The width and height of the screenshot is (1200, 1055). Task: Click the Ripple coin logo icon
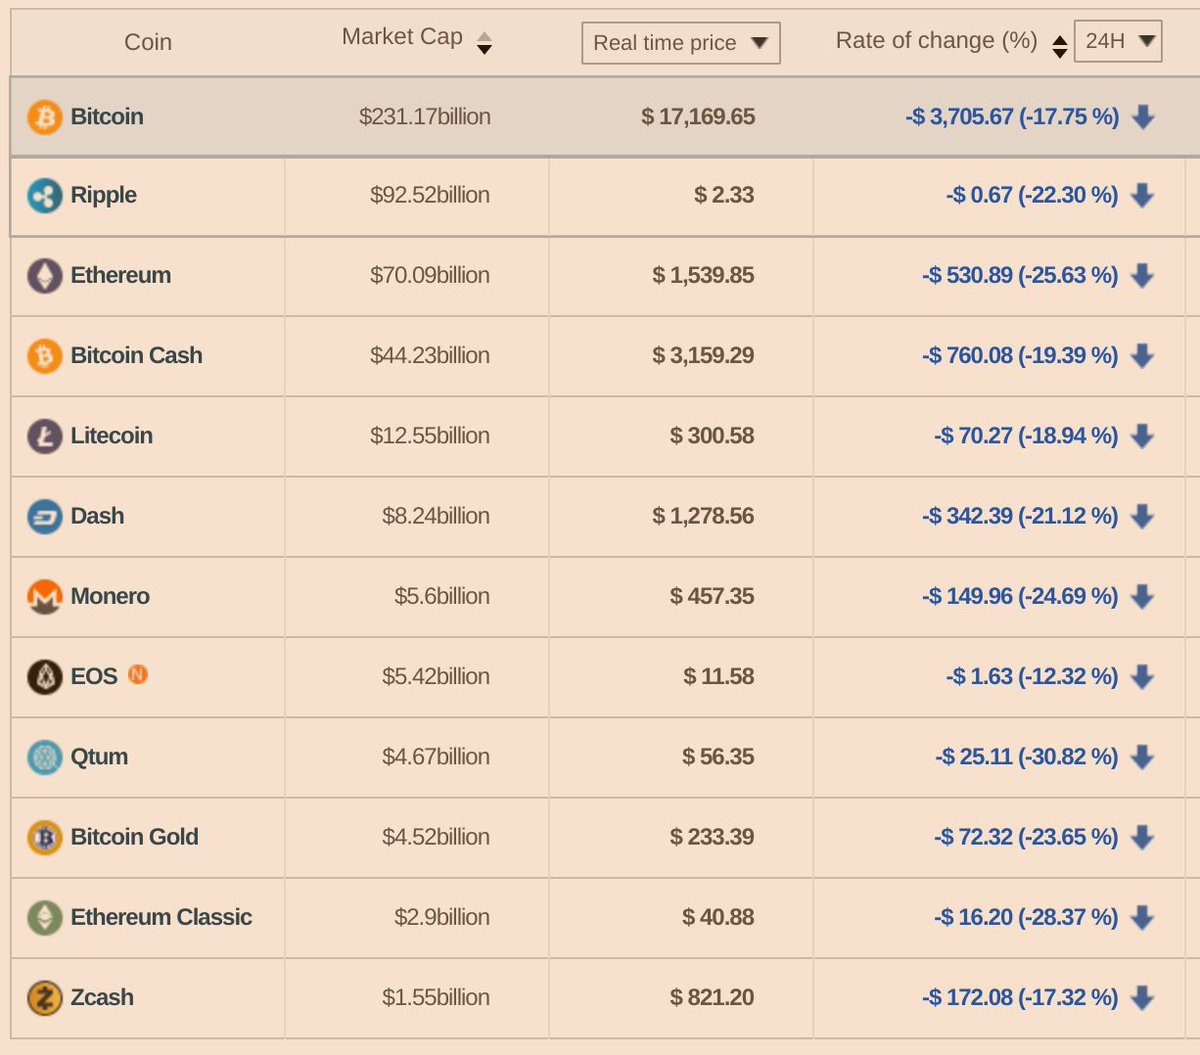point(44,195)
